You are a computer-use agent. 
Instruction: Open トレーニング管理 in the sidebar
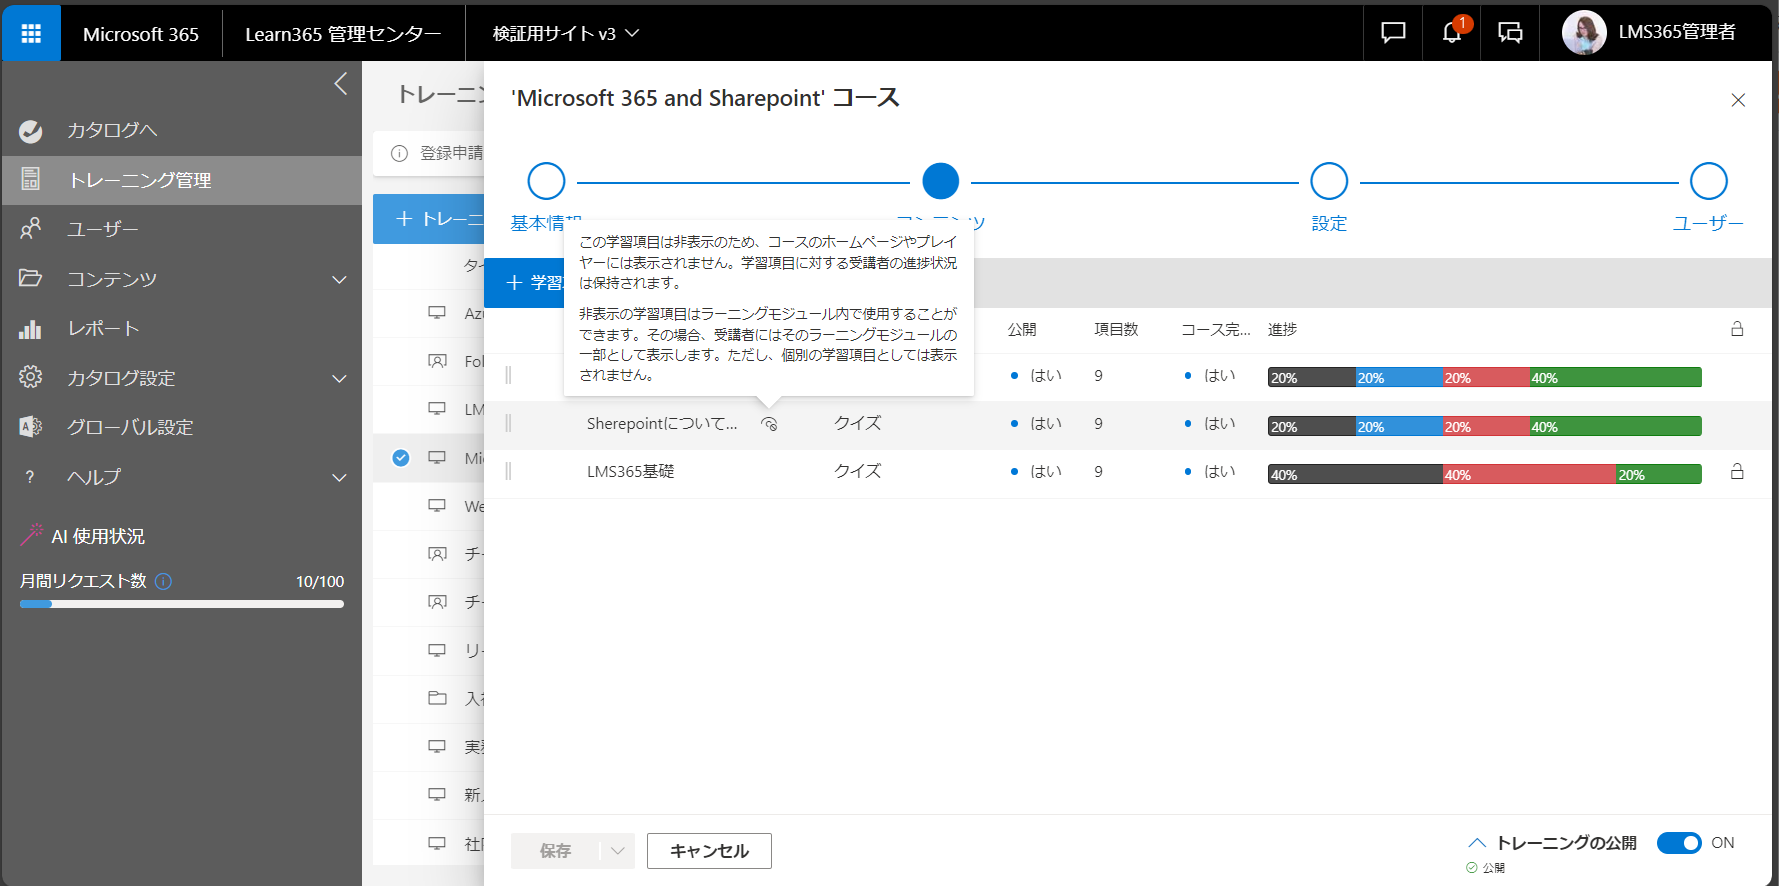tap(182, 180)
